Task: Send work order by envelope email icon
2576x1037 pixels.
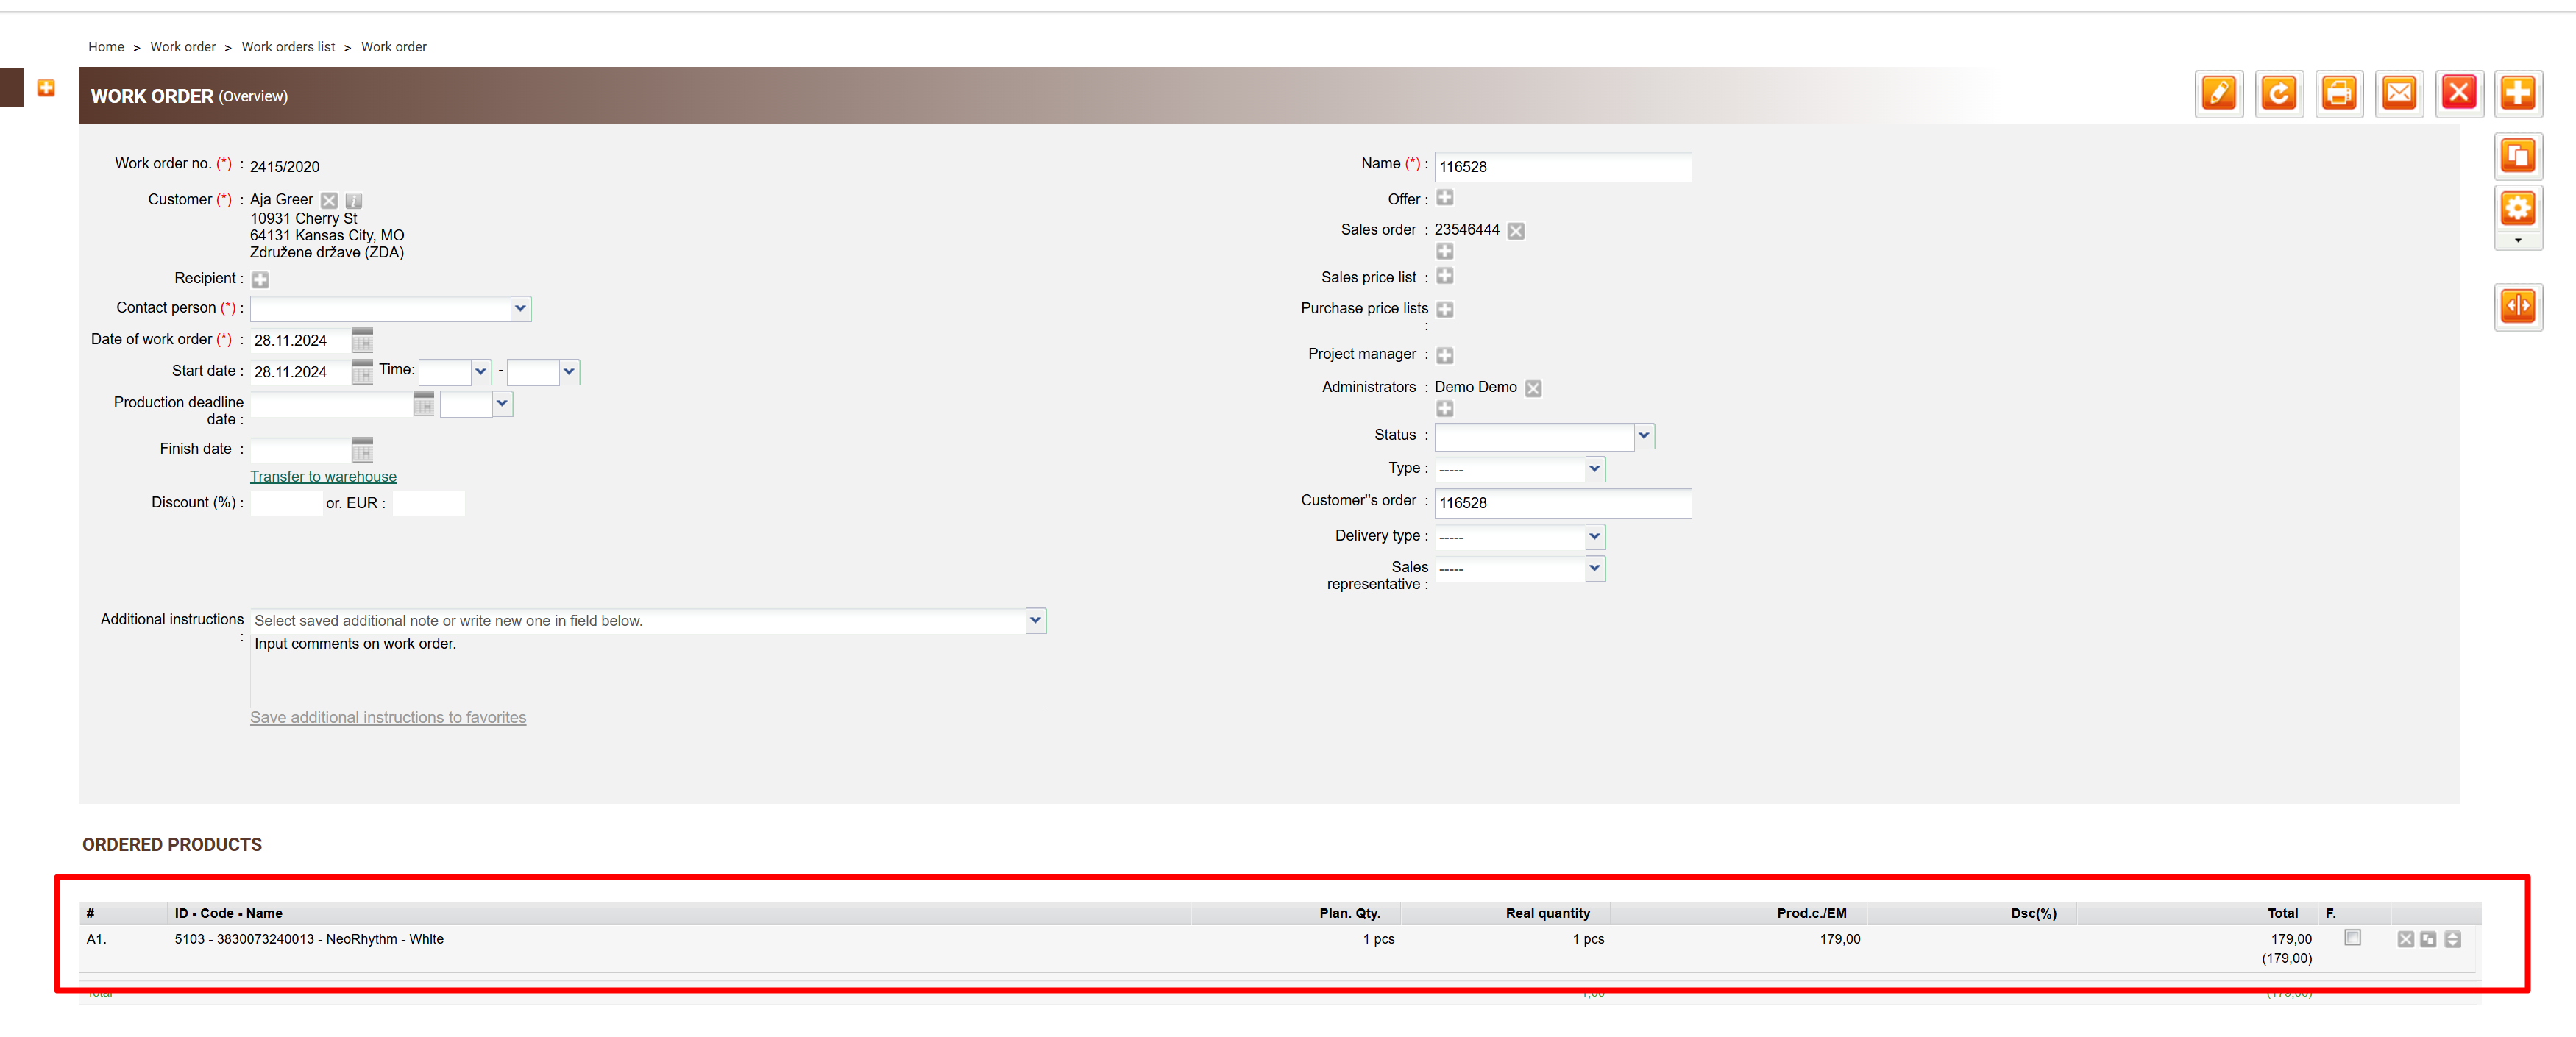Action: point(2398,94)
